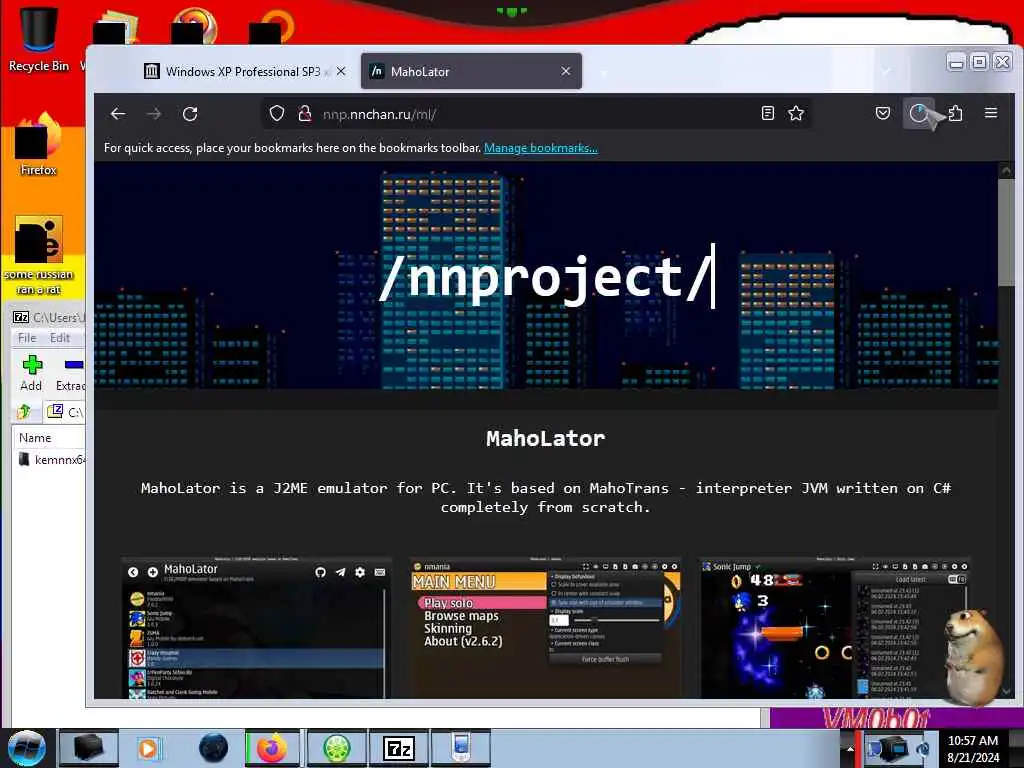The width and height of the screenshot is (1024, 768).
Task: Toggle reader view
Action: [767, 114]
